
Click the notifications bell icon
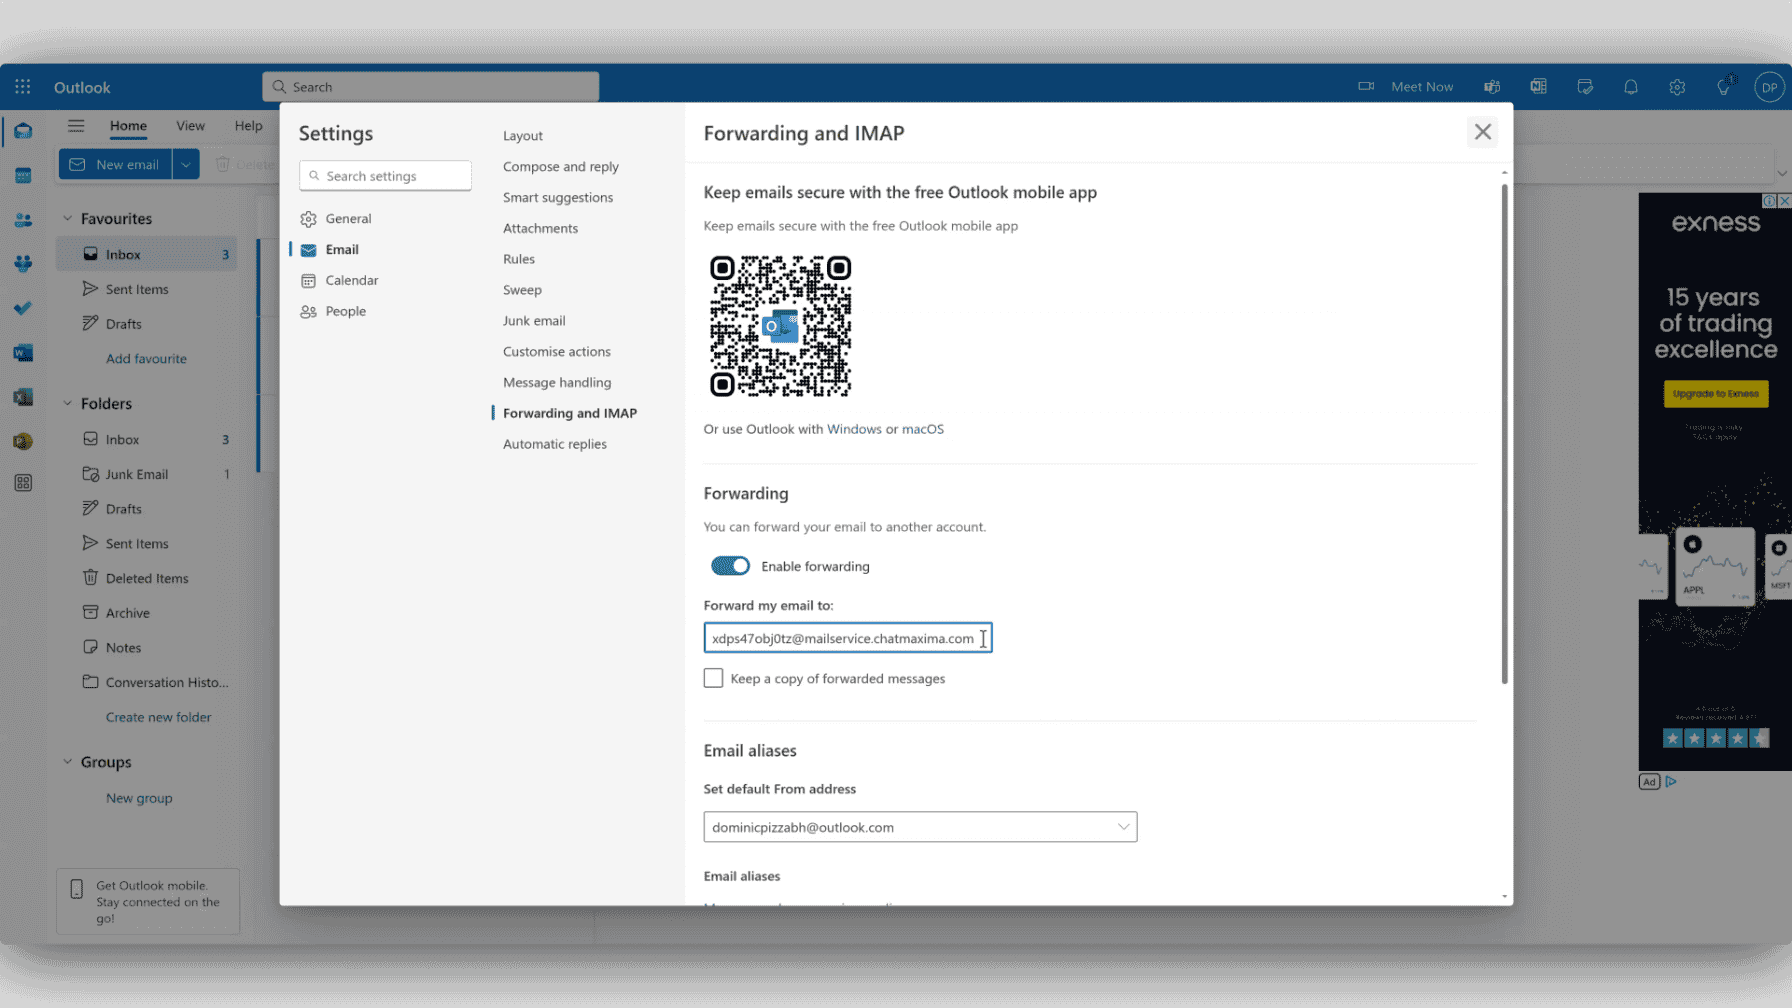tap(1631, 87)
